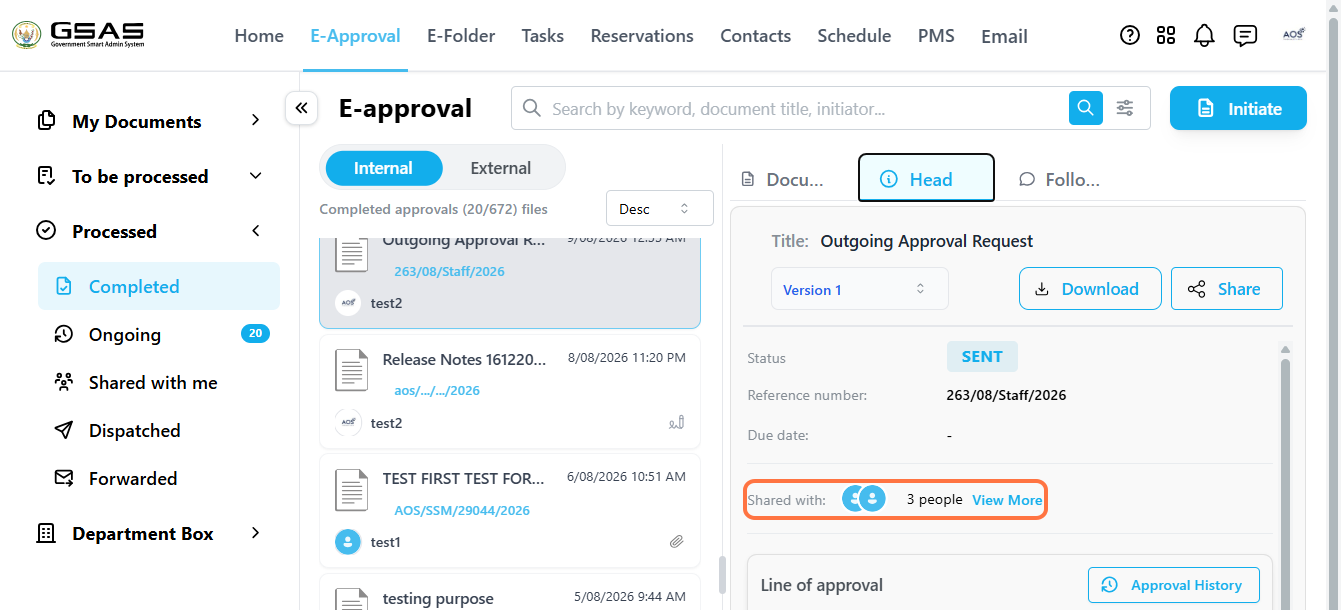Click the My Documents icon
1341x610 pixels.
[x=46, y=121]
